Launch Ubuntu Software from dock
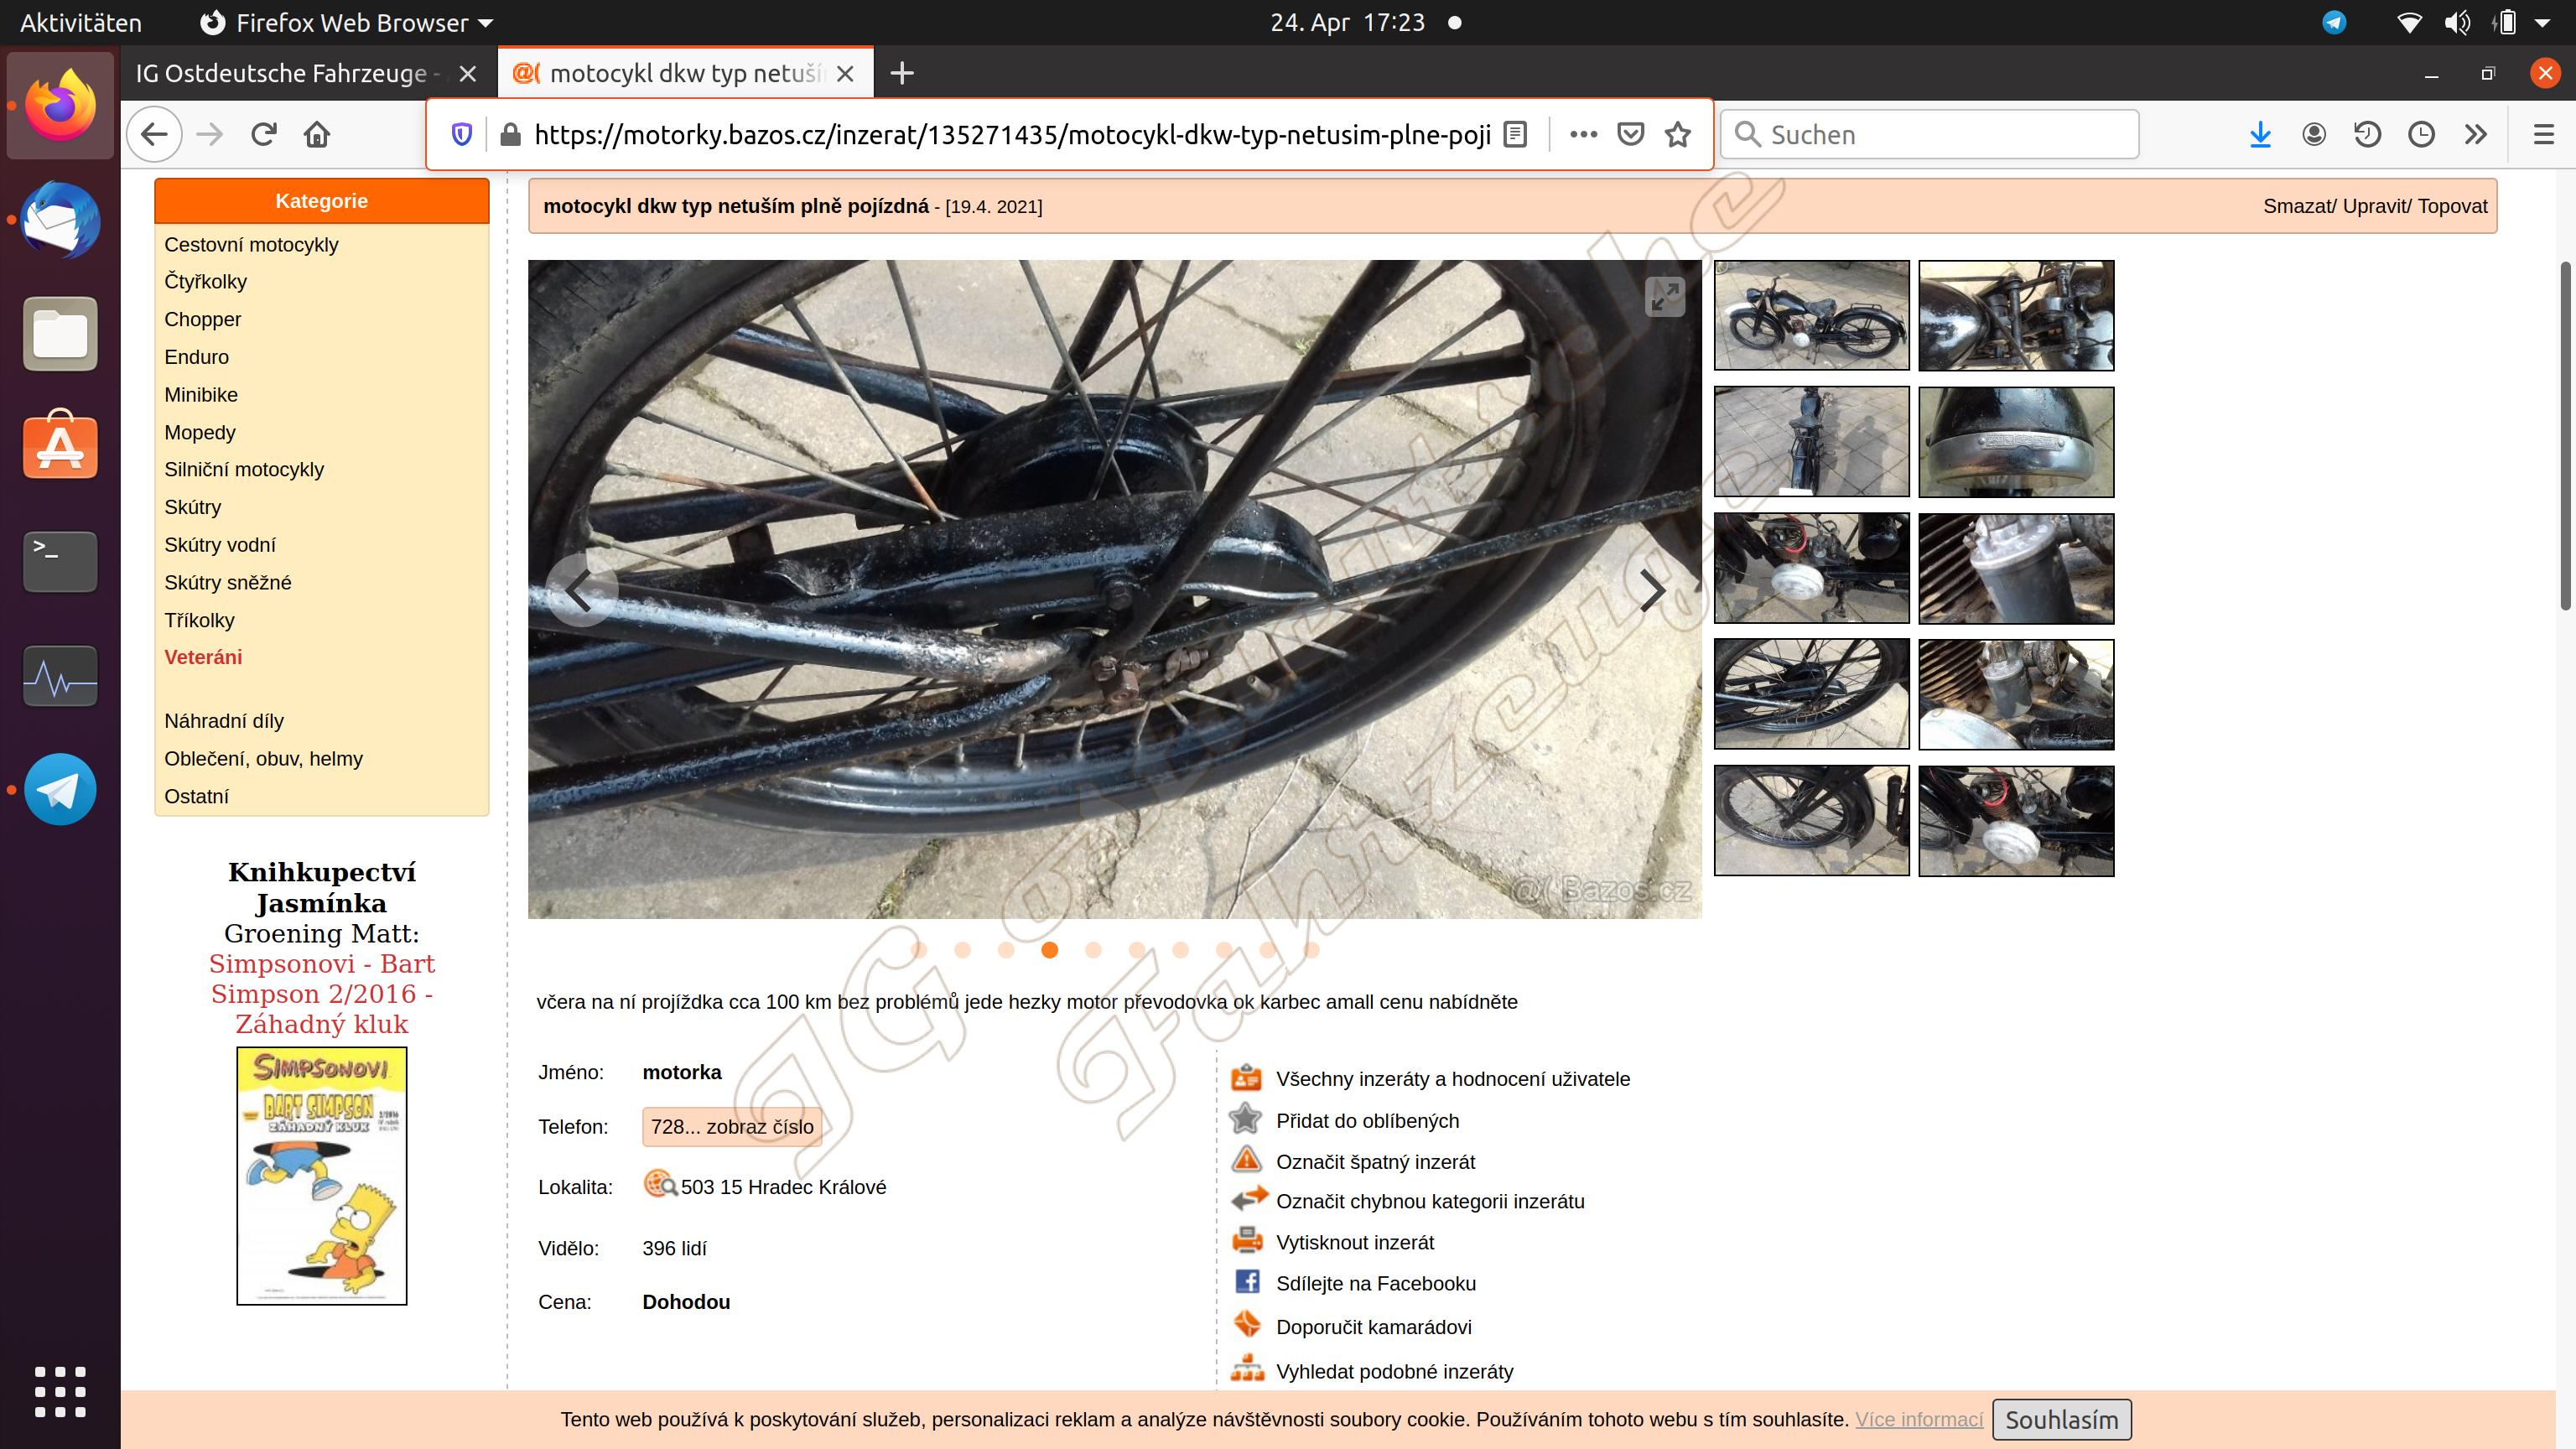2576x1449 pixels. coord(60,445)
